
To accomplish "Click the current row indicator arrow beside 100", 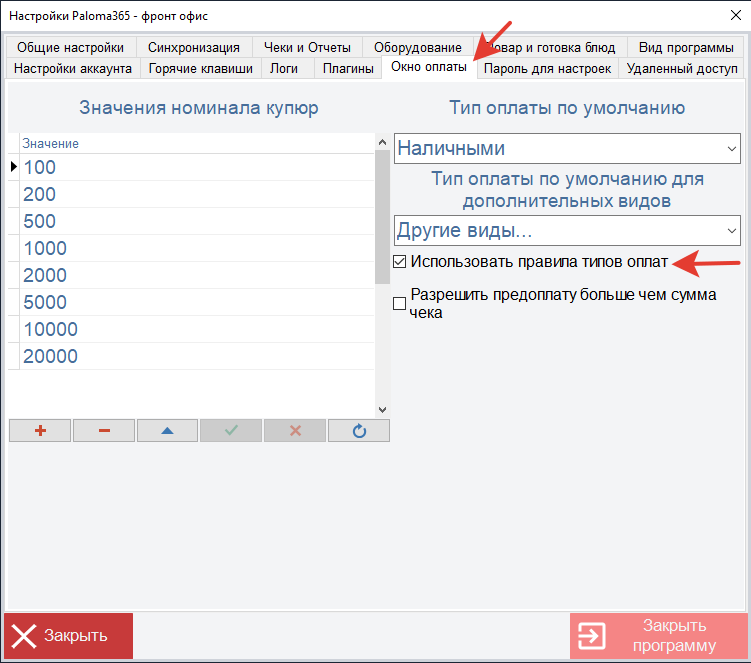I will 13,167.
